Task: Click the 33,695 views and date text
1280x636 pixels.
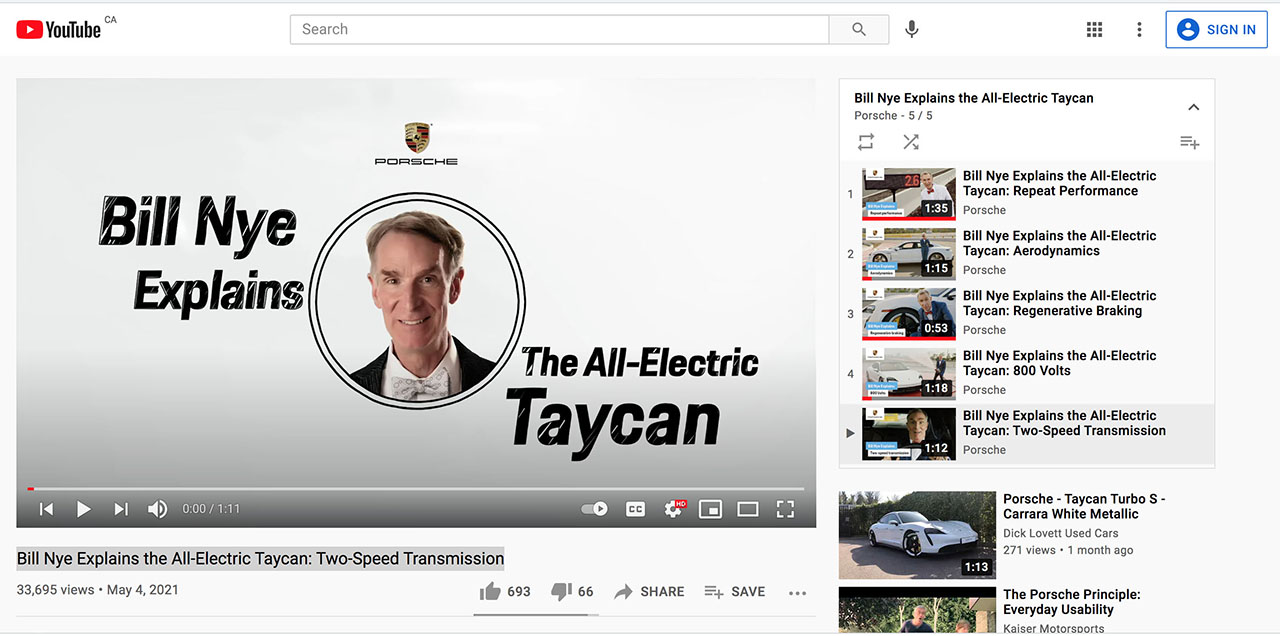Action: point(98,590)
